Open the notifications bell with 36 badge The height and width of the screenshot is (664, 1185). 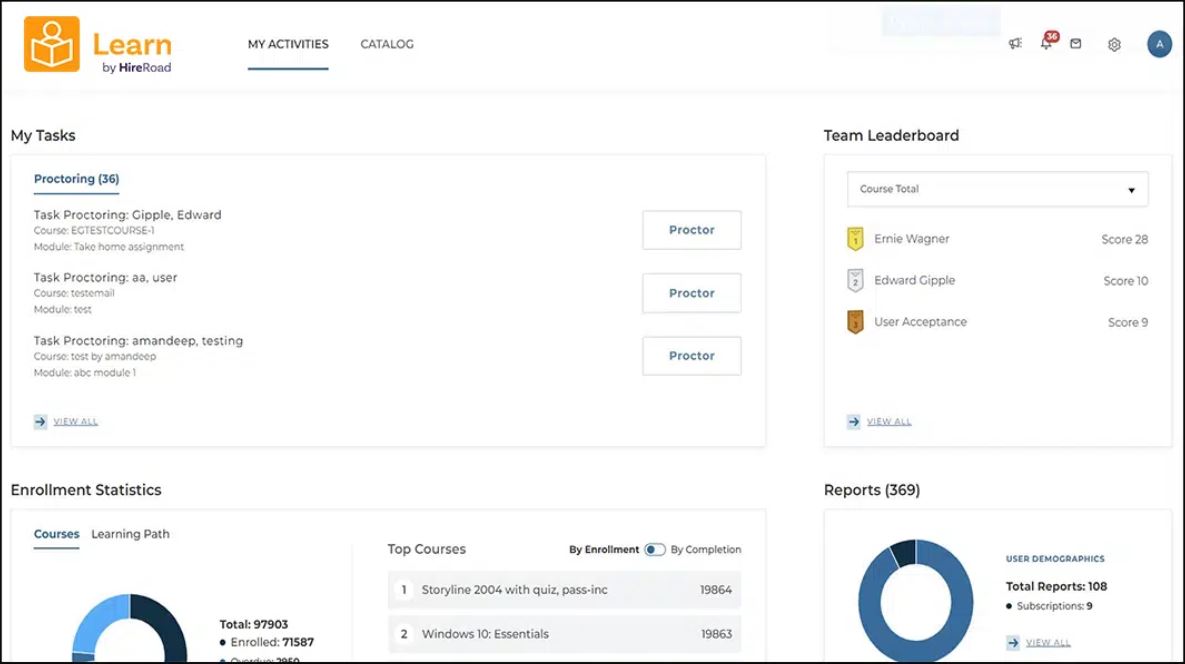pos(1044,45)
